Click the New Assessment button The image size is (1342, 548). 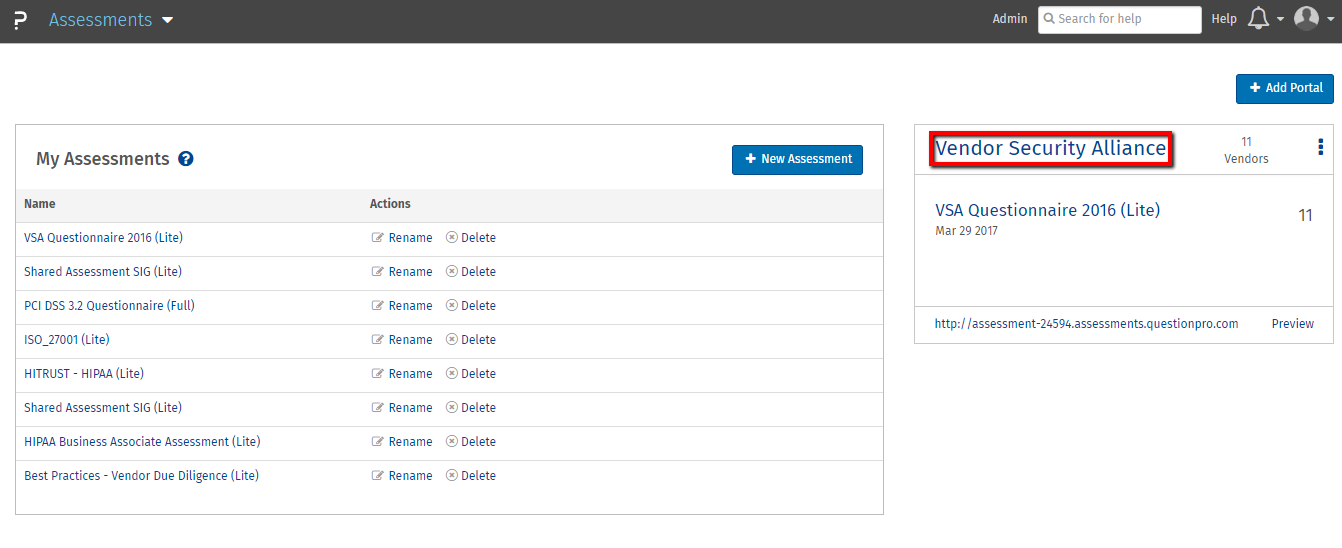[797, 159]
